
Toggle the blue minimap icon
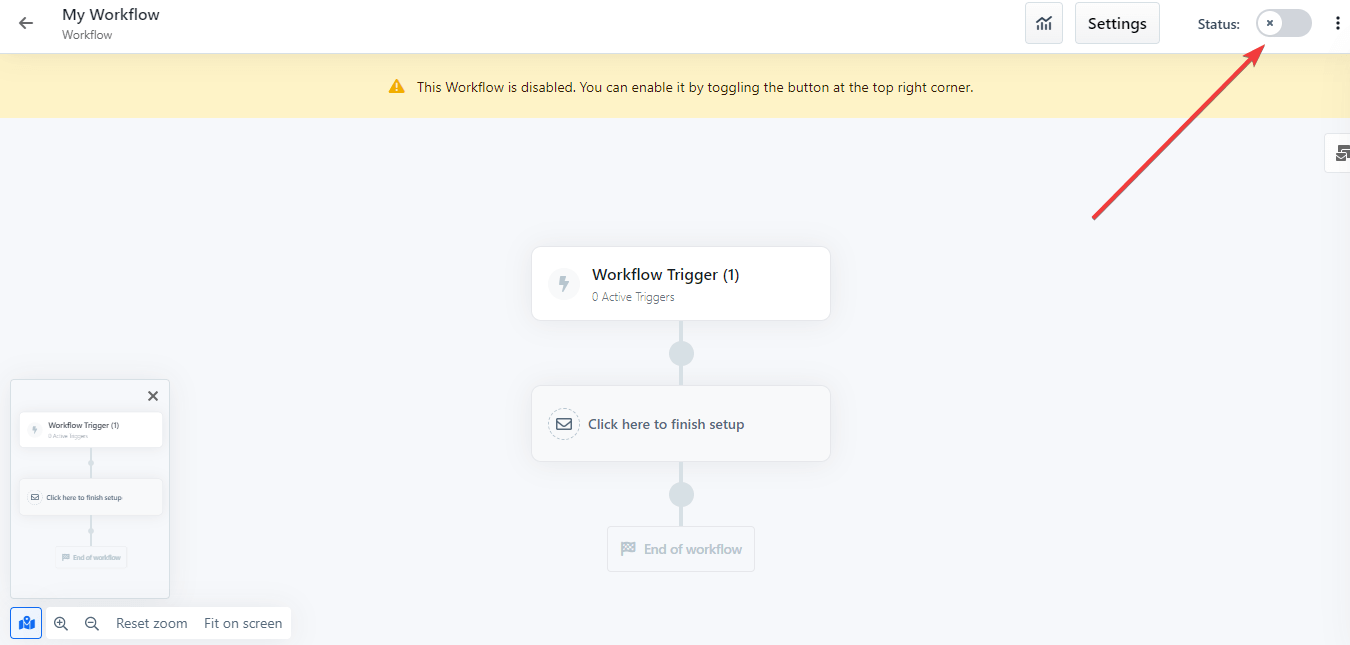pos(25,623)
